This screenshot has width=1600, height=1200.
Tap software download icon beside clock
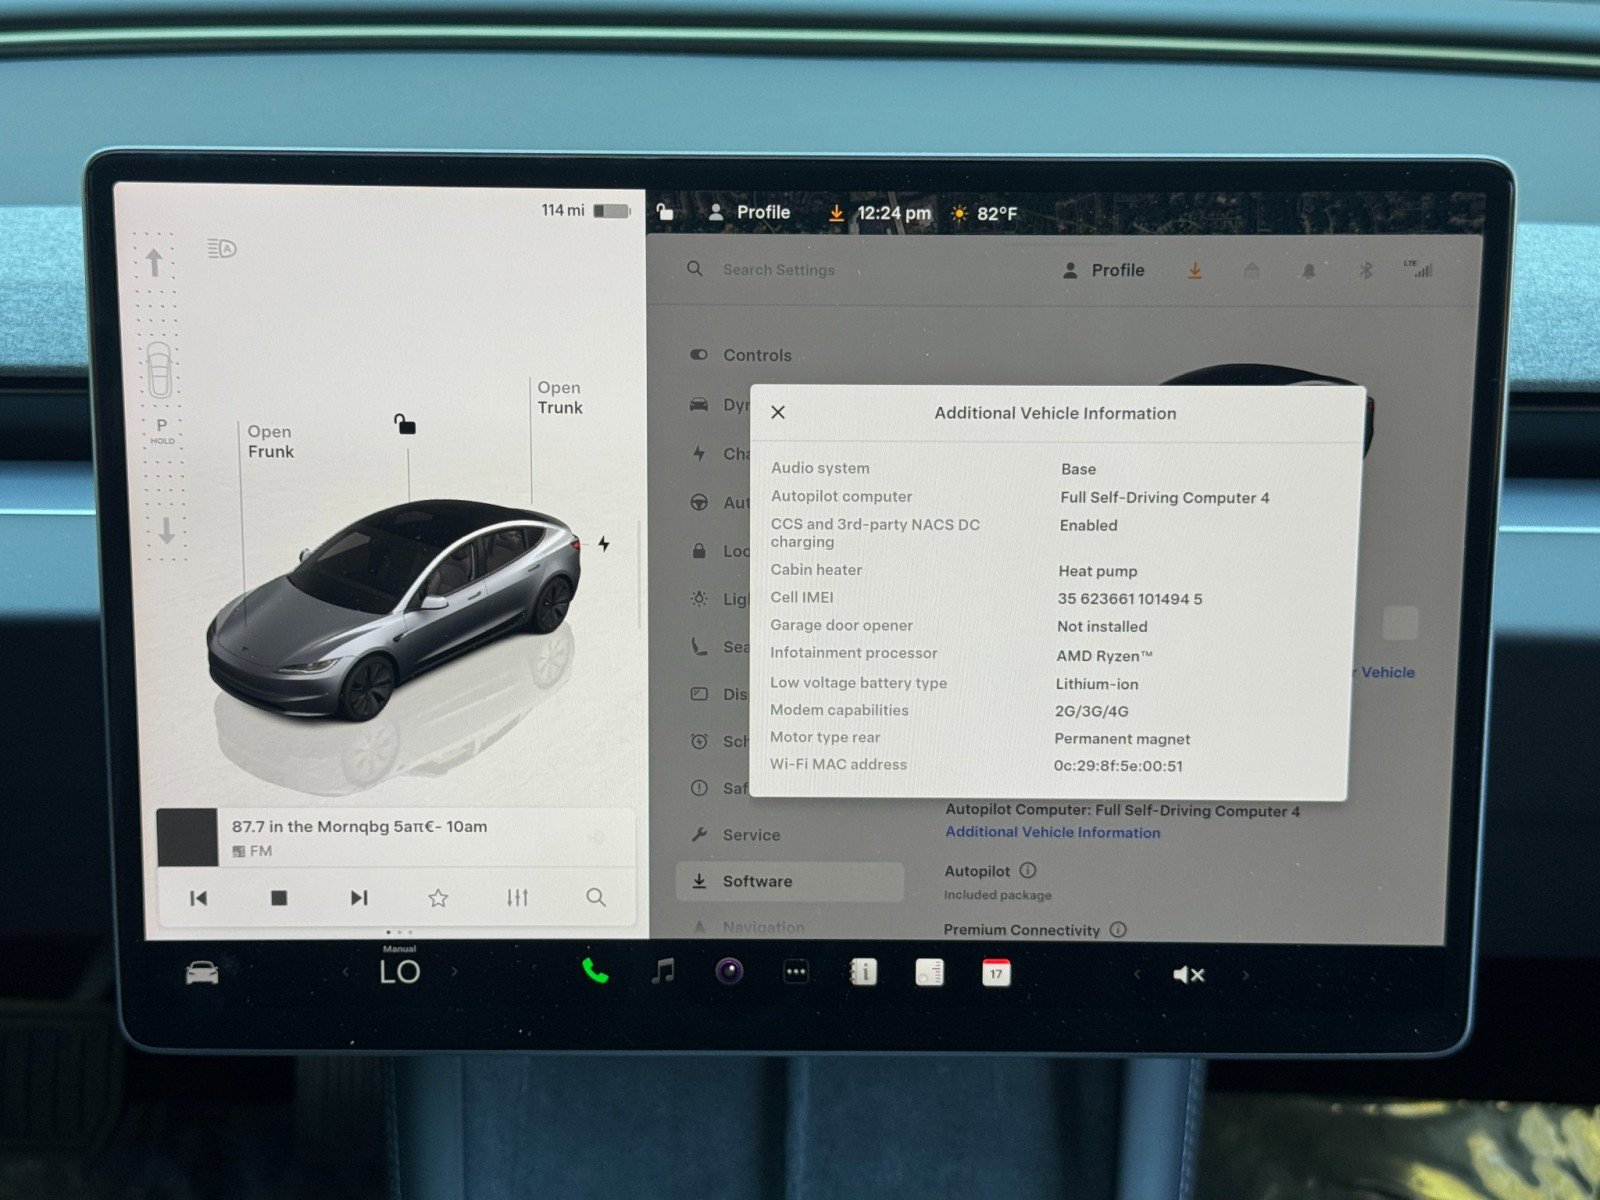coord(836,213)
